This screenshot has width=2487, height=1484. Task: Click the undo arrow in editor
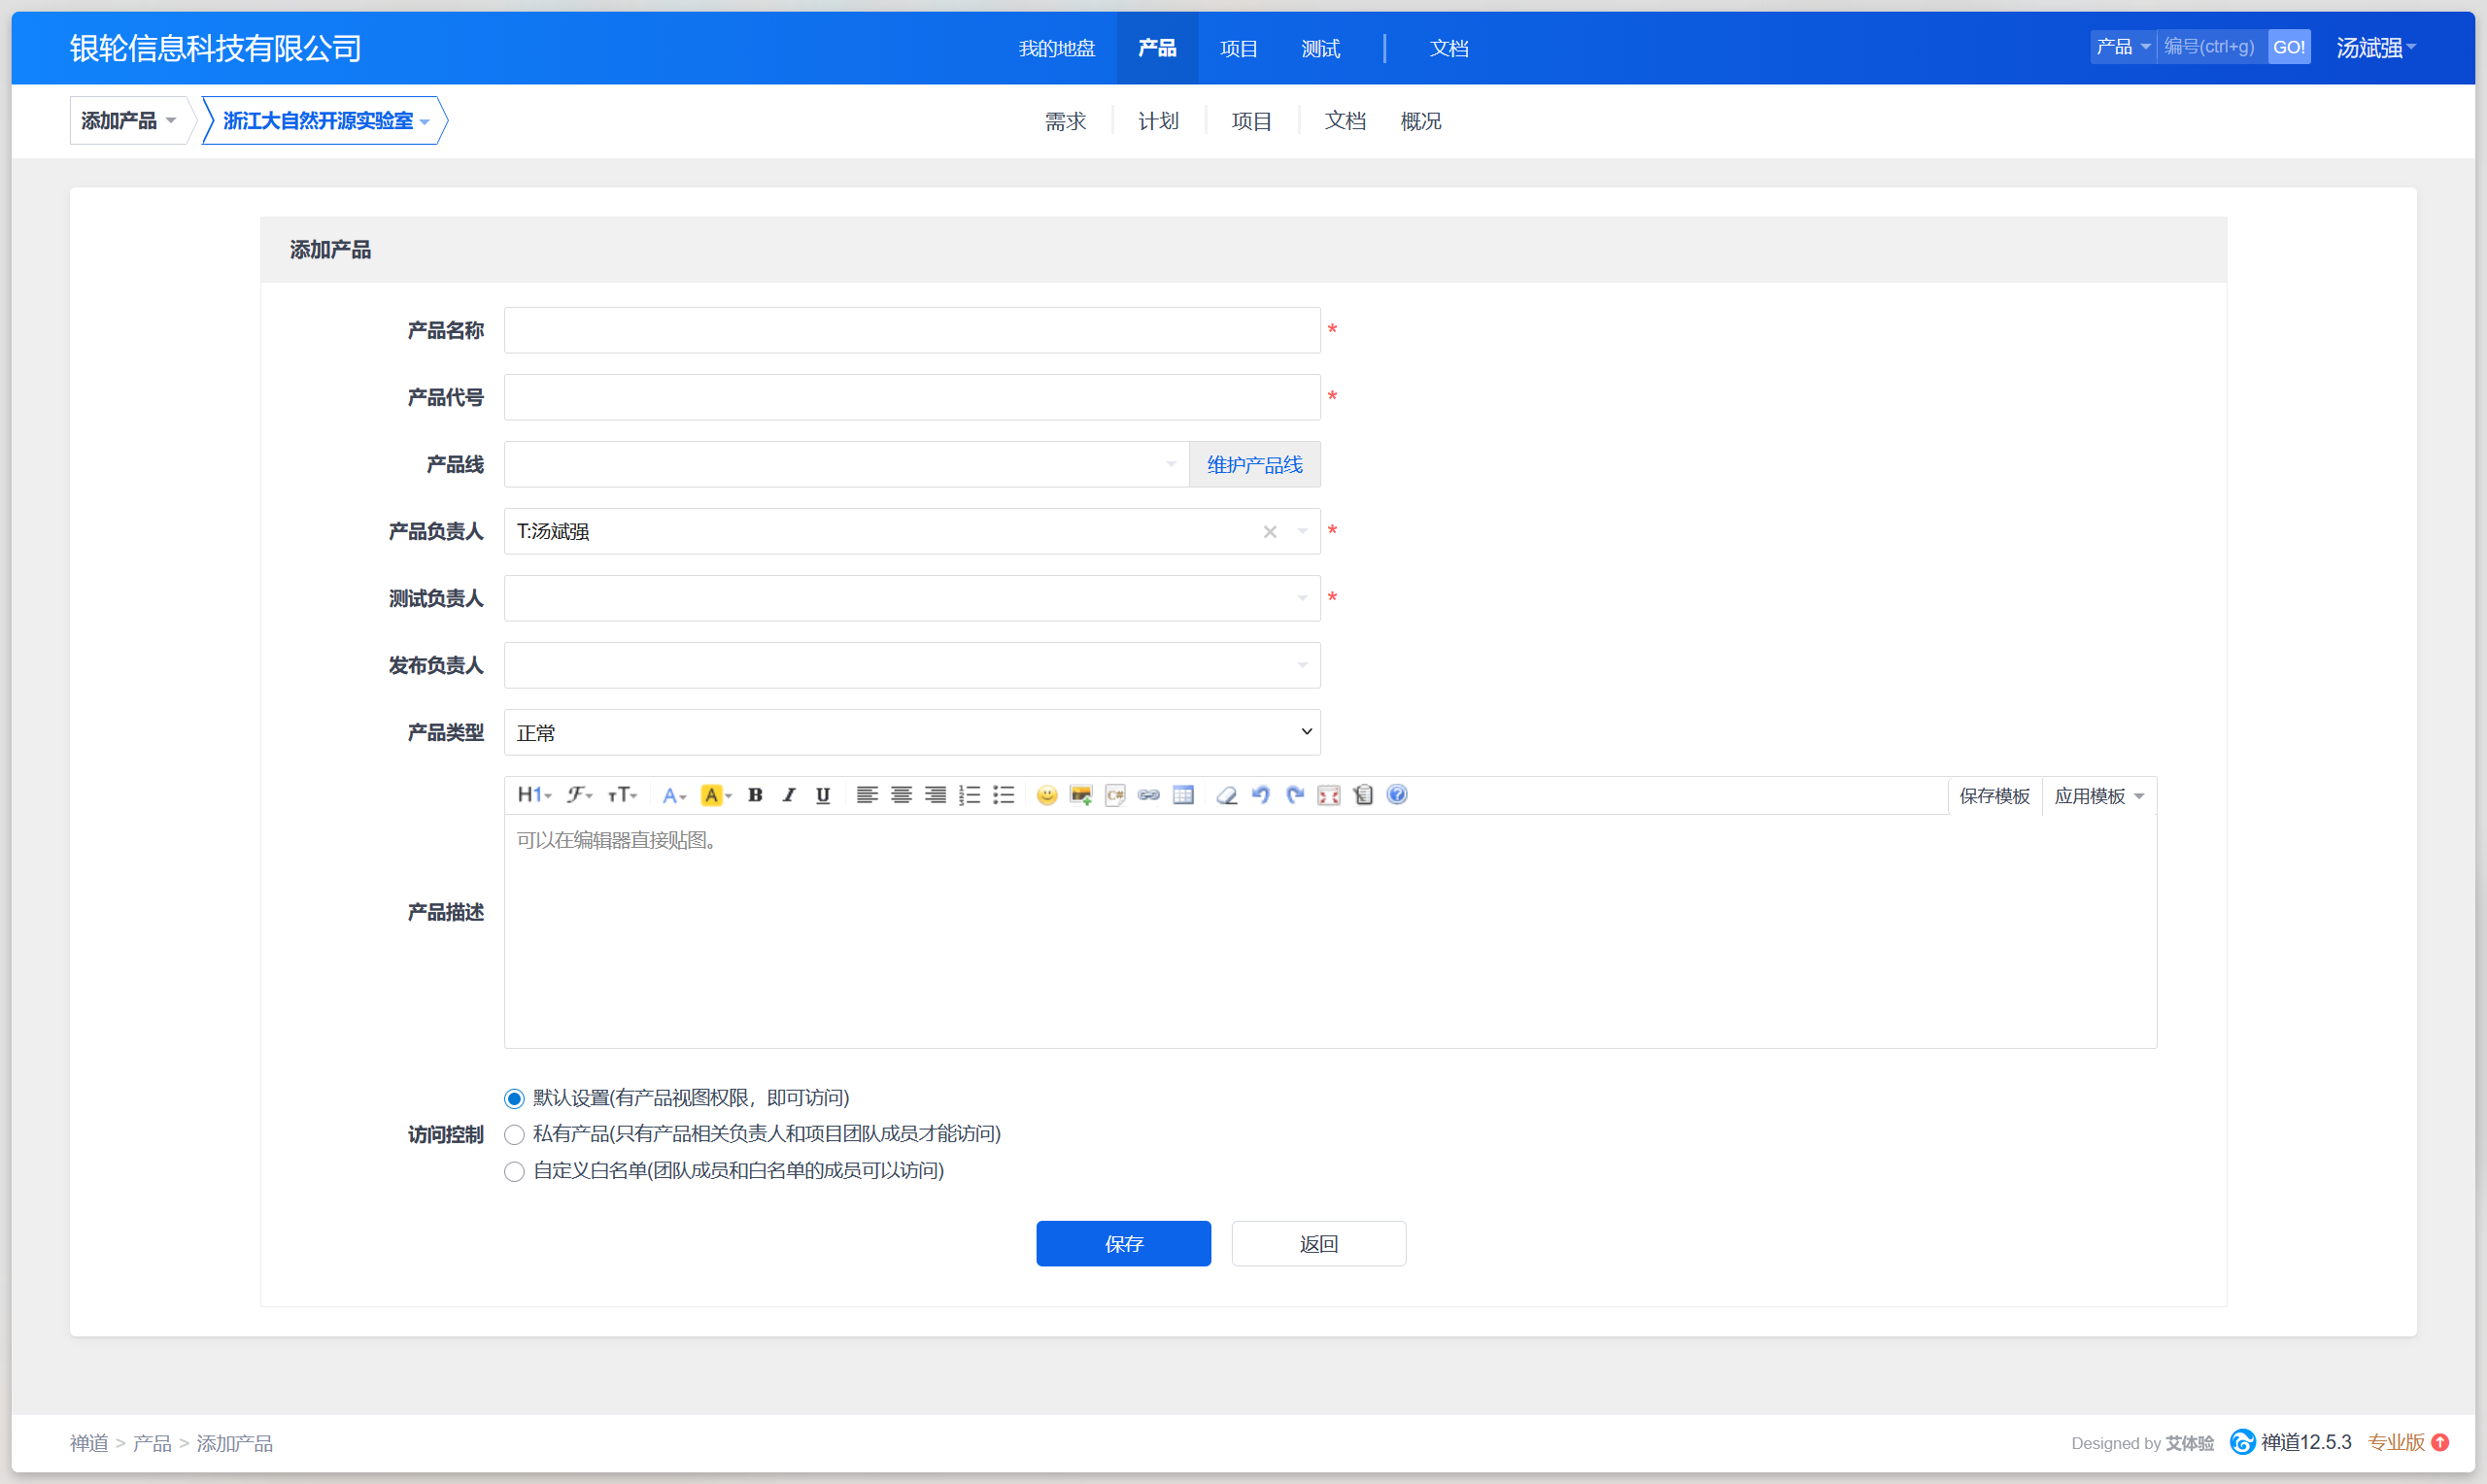[x=1260, y=795]
